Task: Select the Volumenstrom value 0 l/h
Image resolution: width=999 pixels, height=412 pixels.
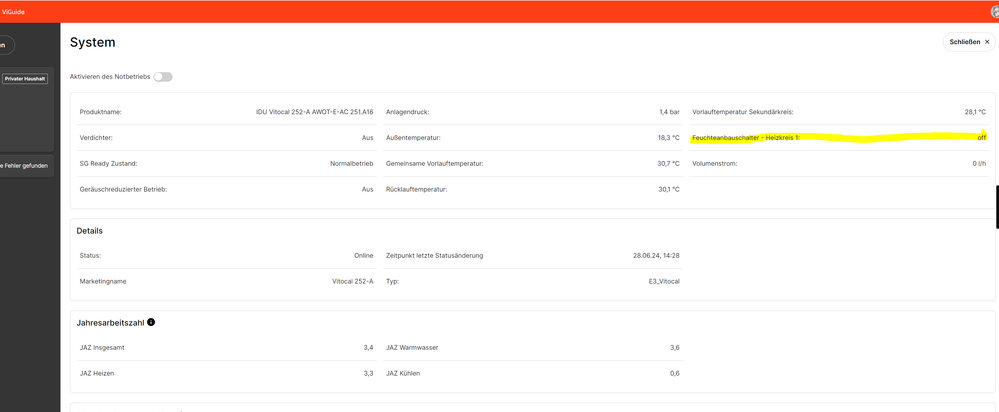Action: tap(978, 163)
